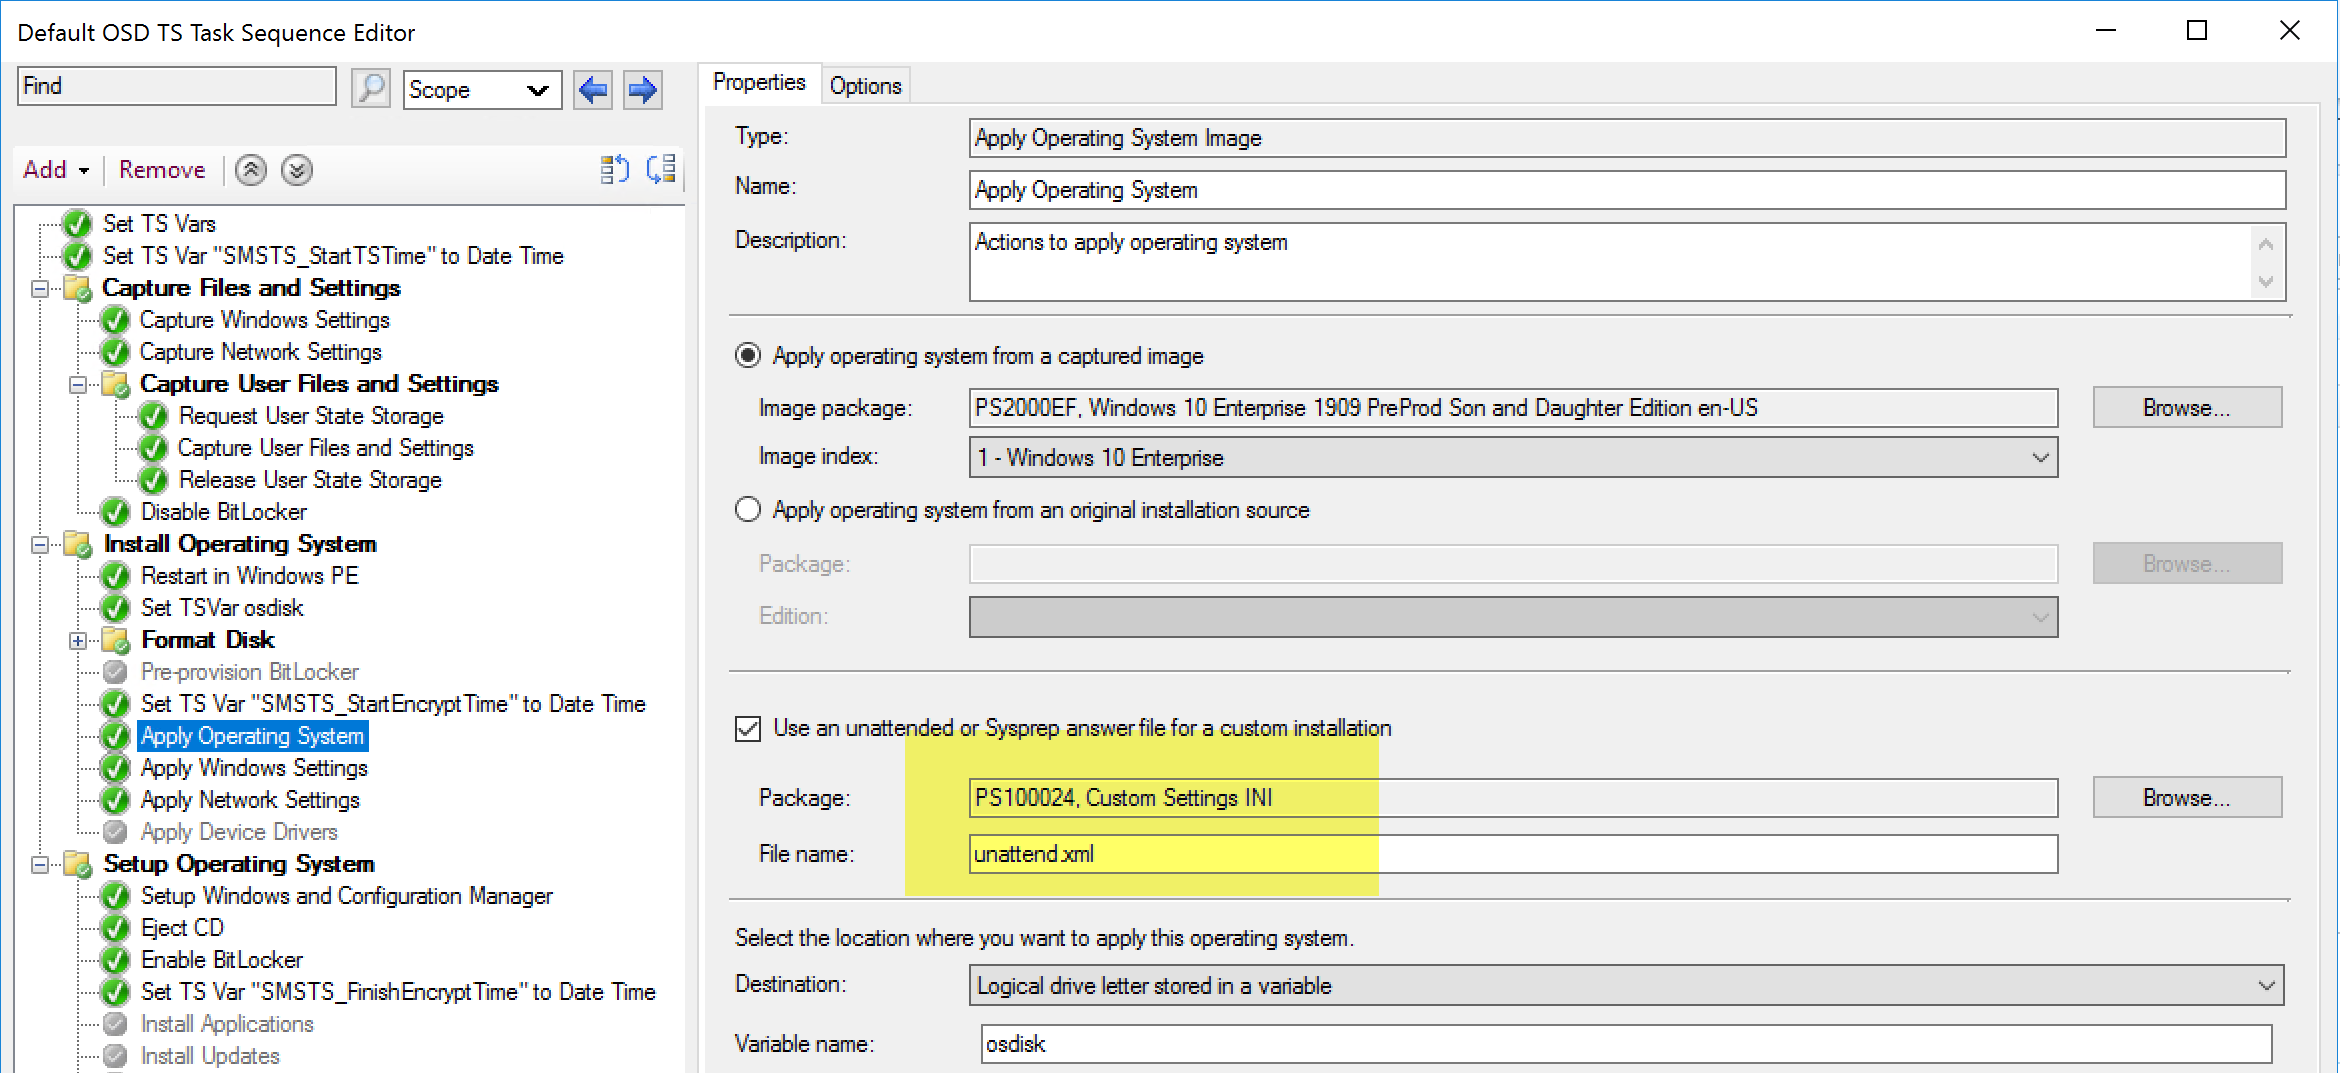The width and height of the screenshot is (2340, 1073).
Task: Click the blue right arrow next-result icon
Action: pyautogui.click(x=642, y=90)
